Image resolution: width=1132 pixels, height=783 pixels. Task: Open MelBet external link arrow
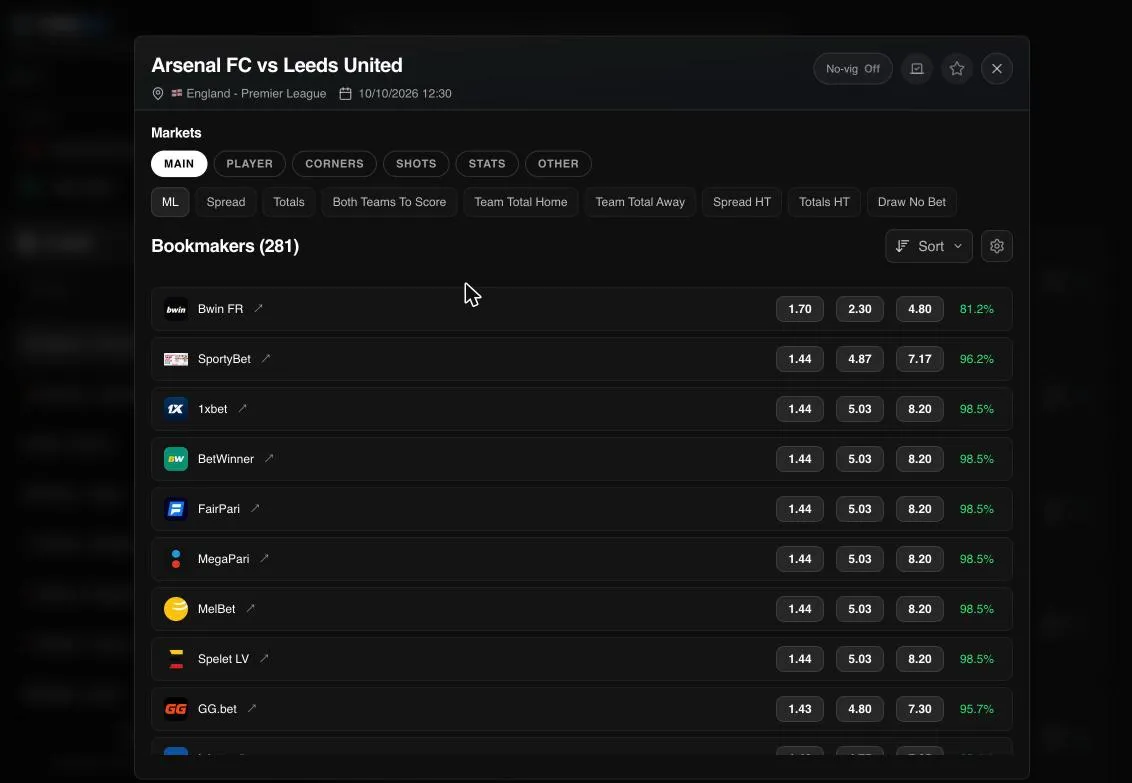tap(251, 608)
